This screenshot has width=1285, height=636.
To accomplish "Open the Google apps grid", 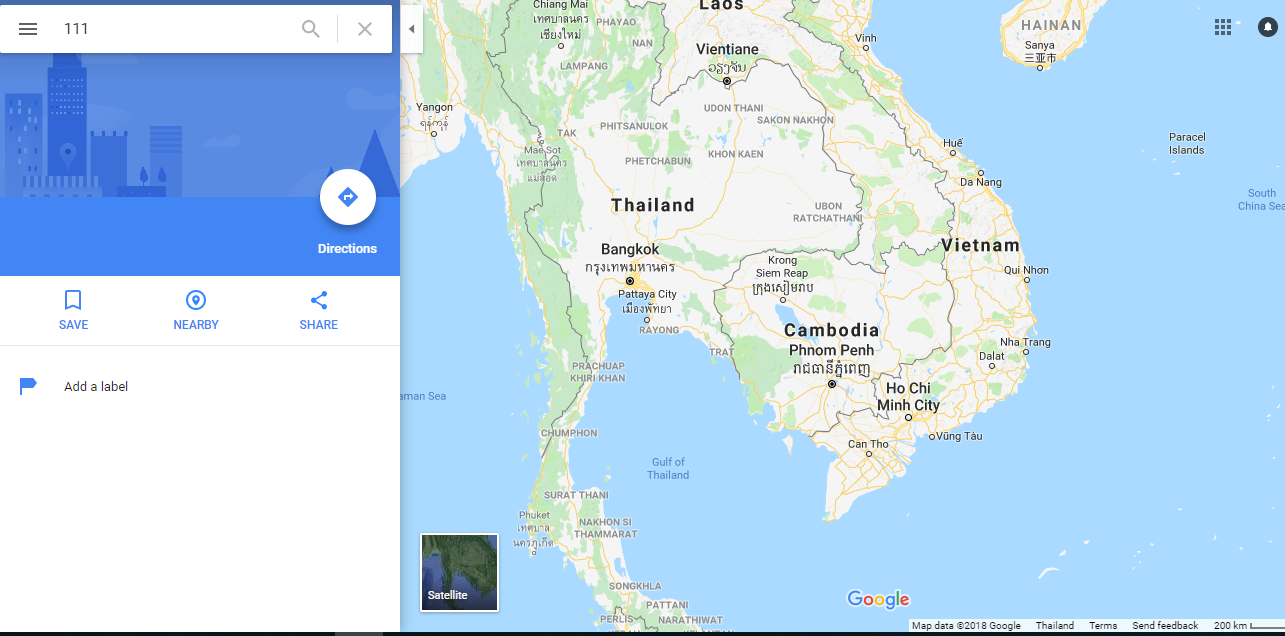I will (x=1223, y=27).
